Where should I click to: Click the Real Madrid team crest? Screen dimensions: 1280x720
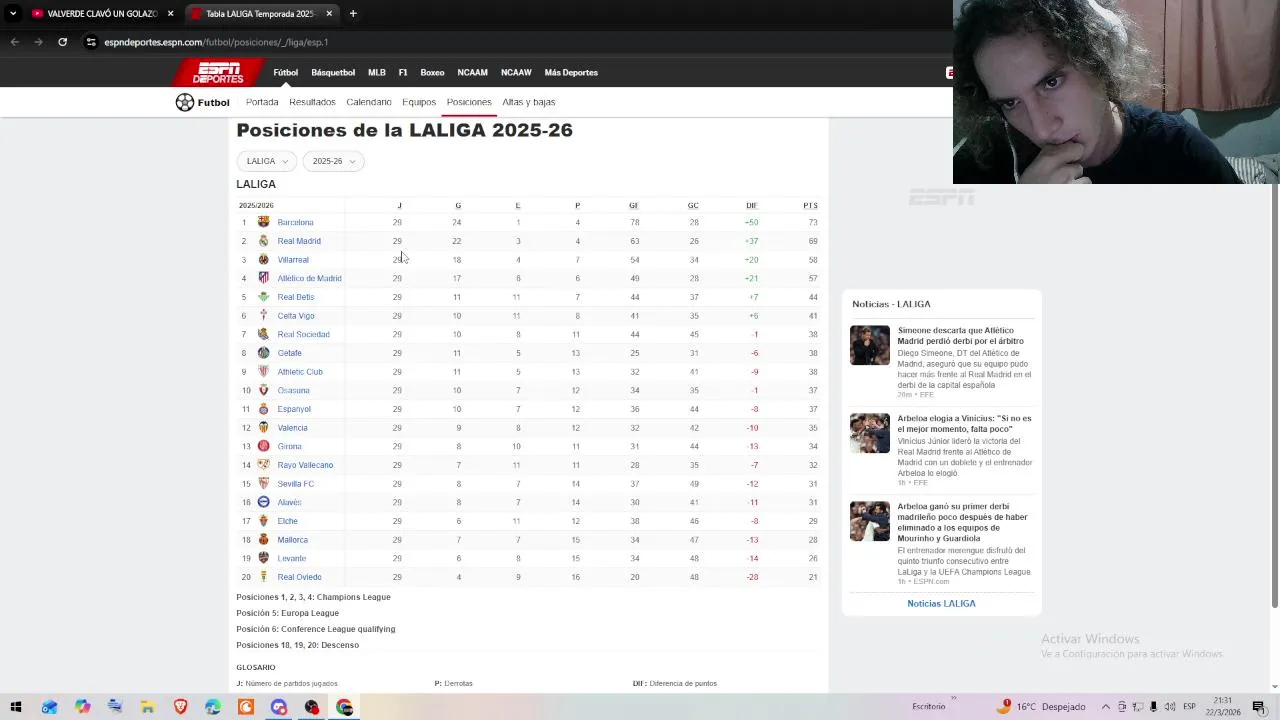coord(264,241)
